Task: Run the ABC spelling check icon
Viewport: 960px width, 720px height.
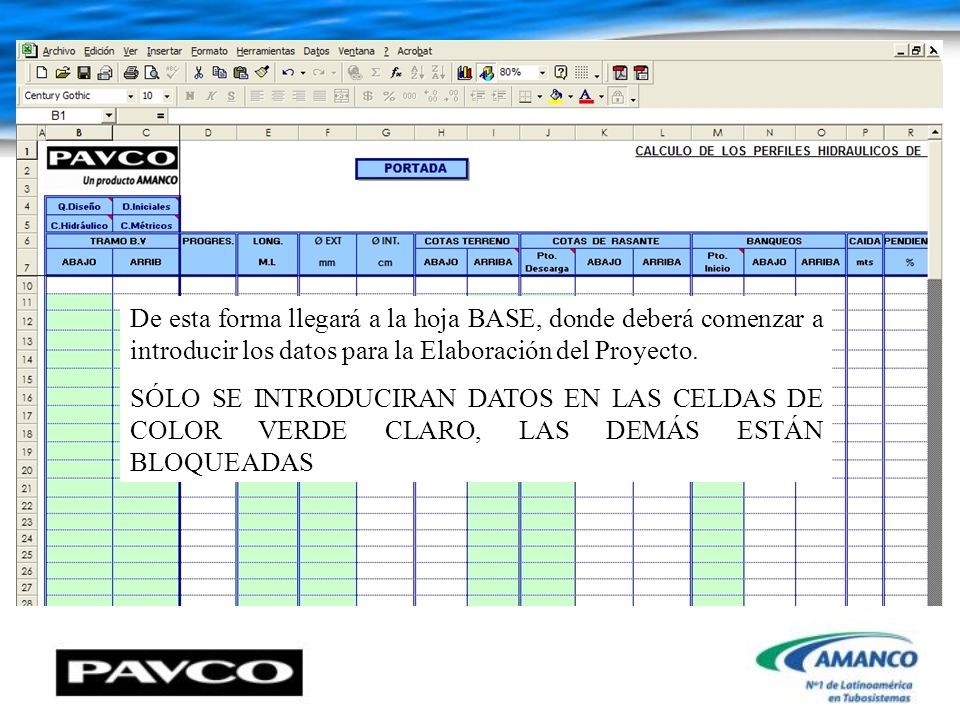Action: pos(172,73)
